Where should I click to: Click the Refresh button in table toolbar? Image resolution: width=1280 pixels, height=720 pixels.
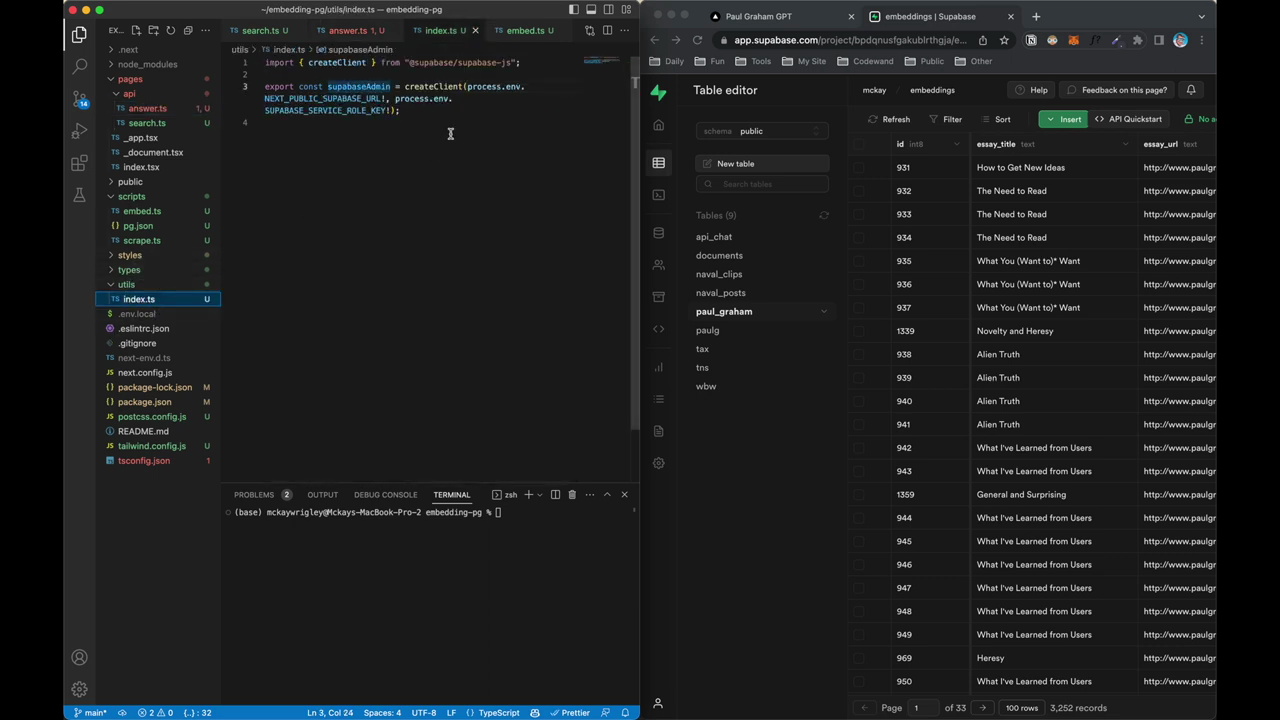point(889,119)
